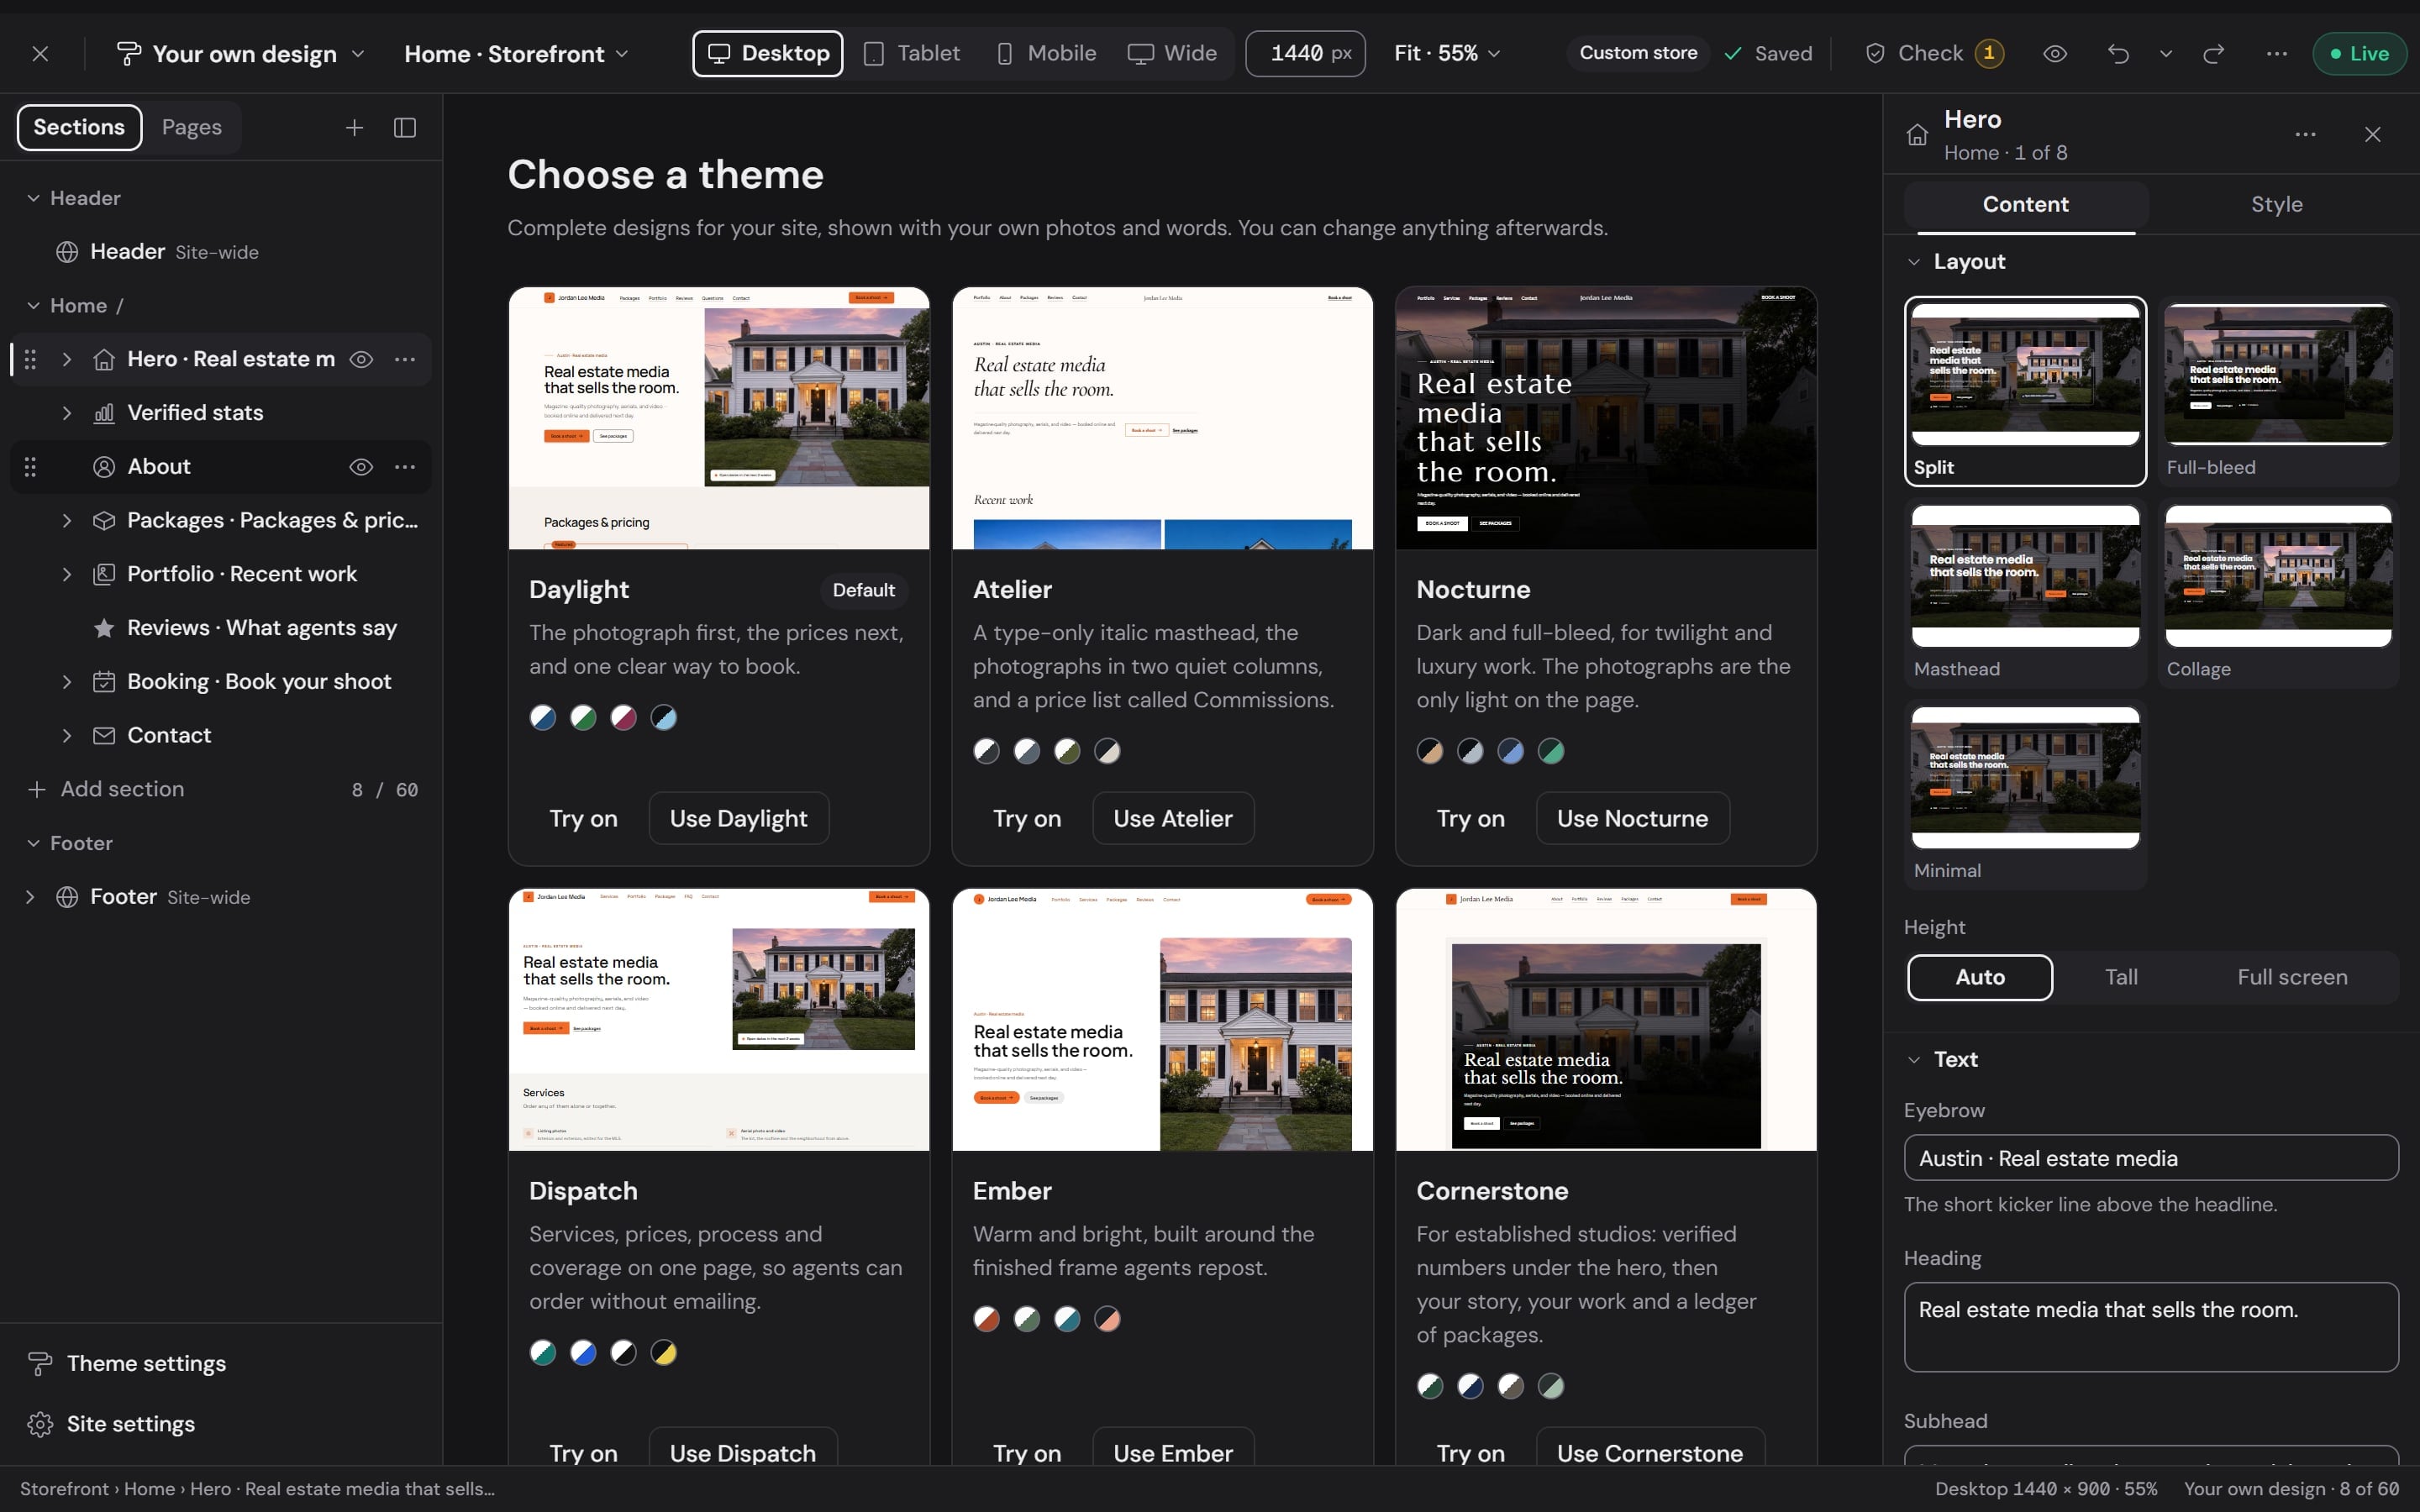Select Full screen hero height

pyautogui.click(x=2292, y=977)
